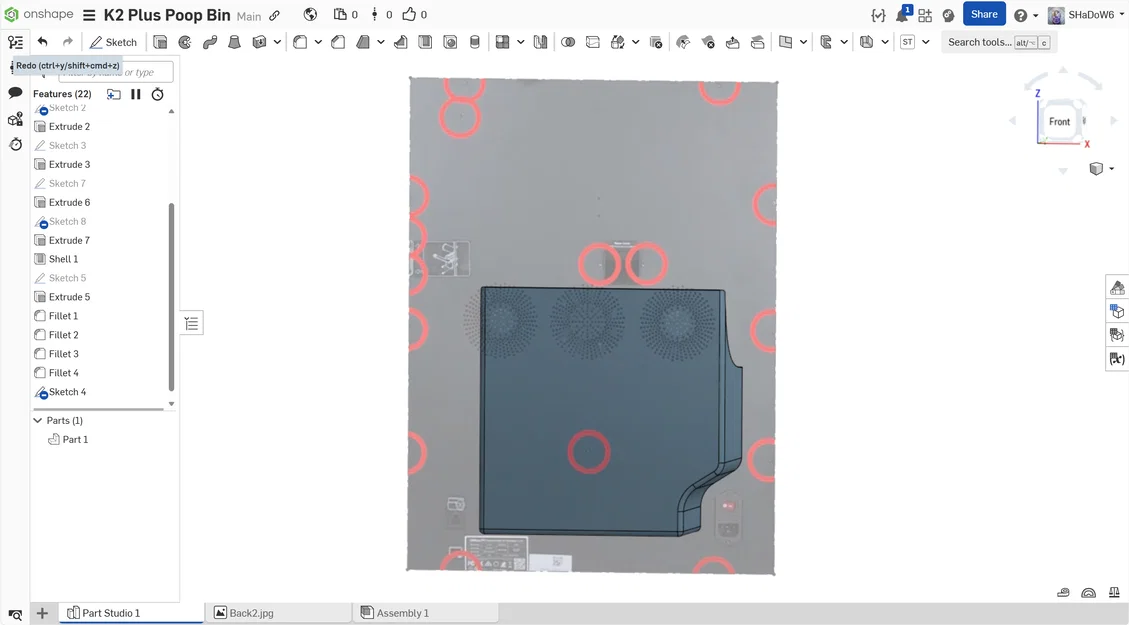1129x625 pixels.
Task: Select the Mirror tool
Action: point(540,42)
